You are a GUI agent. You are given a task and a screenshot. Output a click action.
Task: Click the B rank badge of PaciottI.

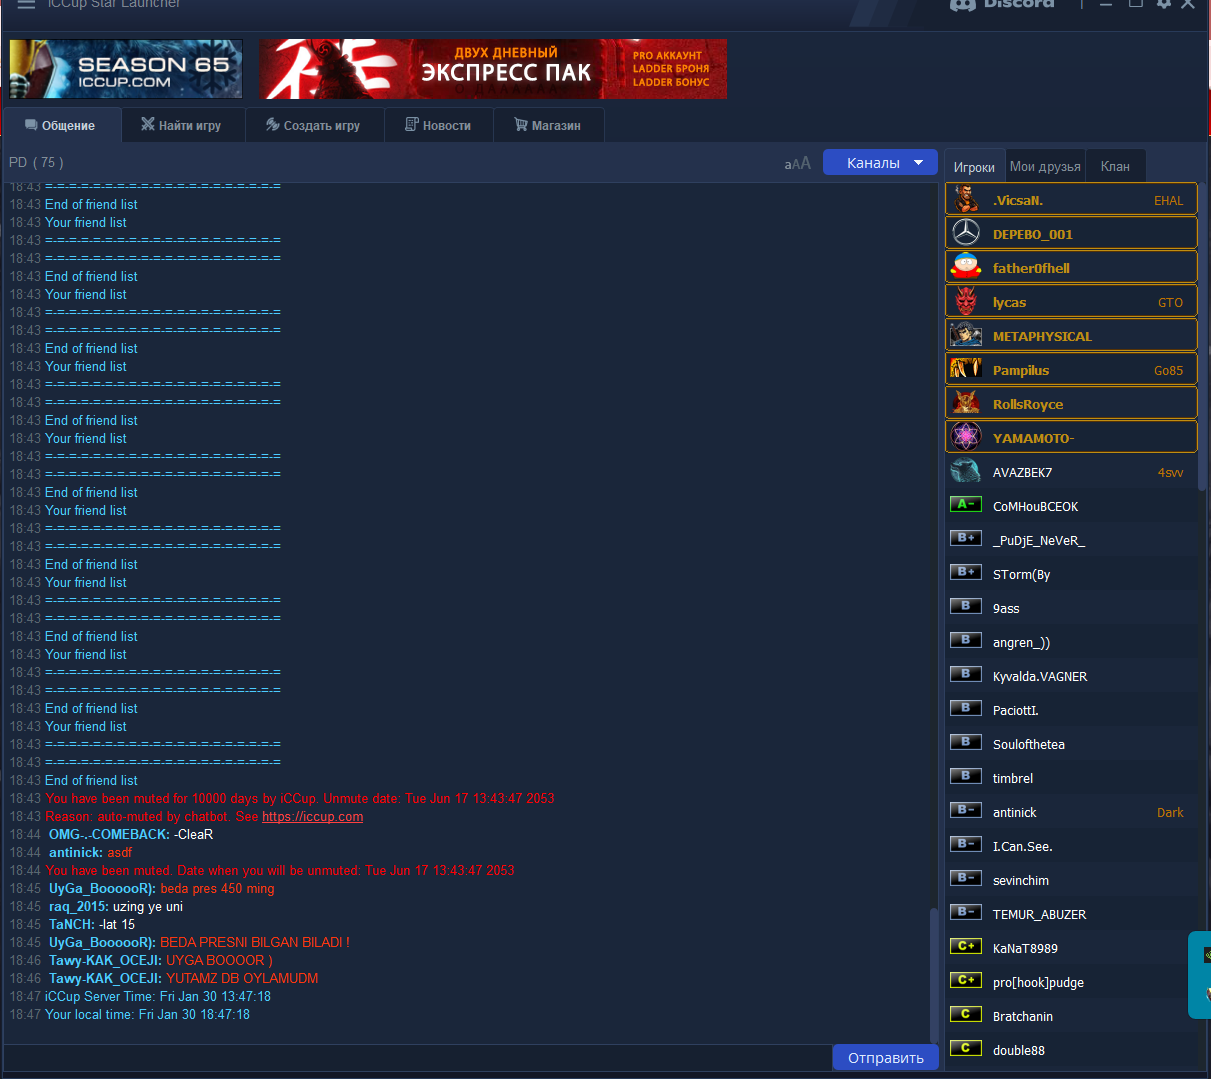pos(966,708)
